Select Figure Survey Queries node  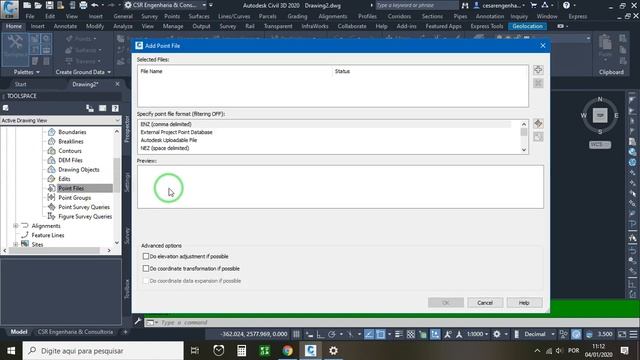click(x=85, y=217)
